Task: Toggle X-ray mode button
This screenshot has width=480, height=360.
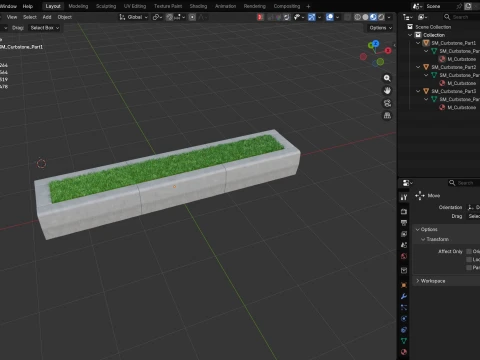Action: click(347, 17)
